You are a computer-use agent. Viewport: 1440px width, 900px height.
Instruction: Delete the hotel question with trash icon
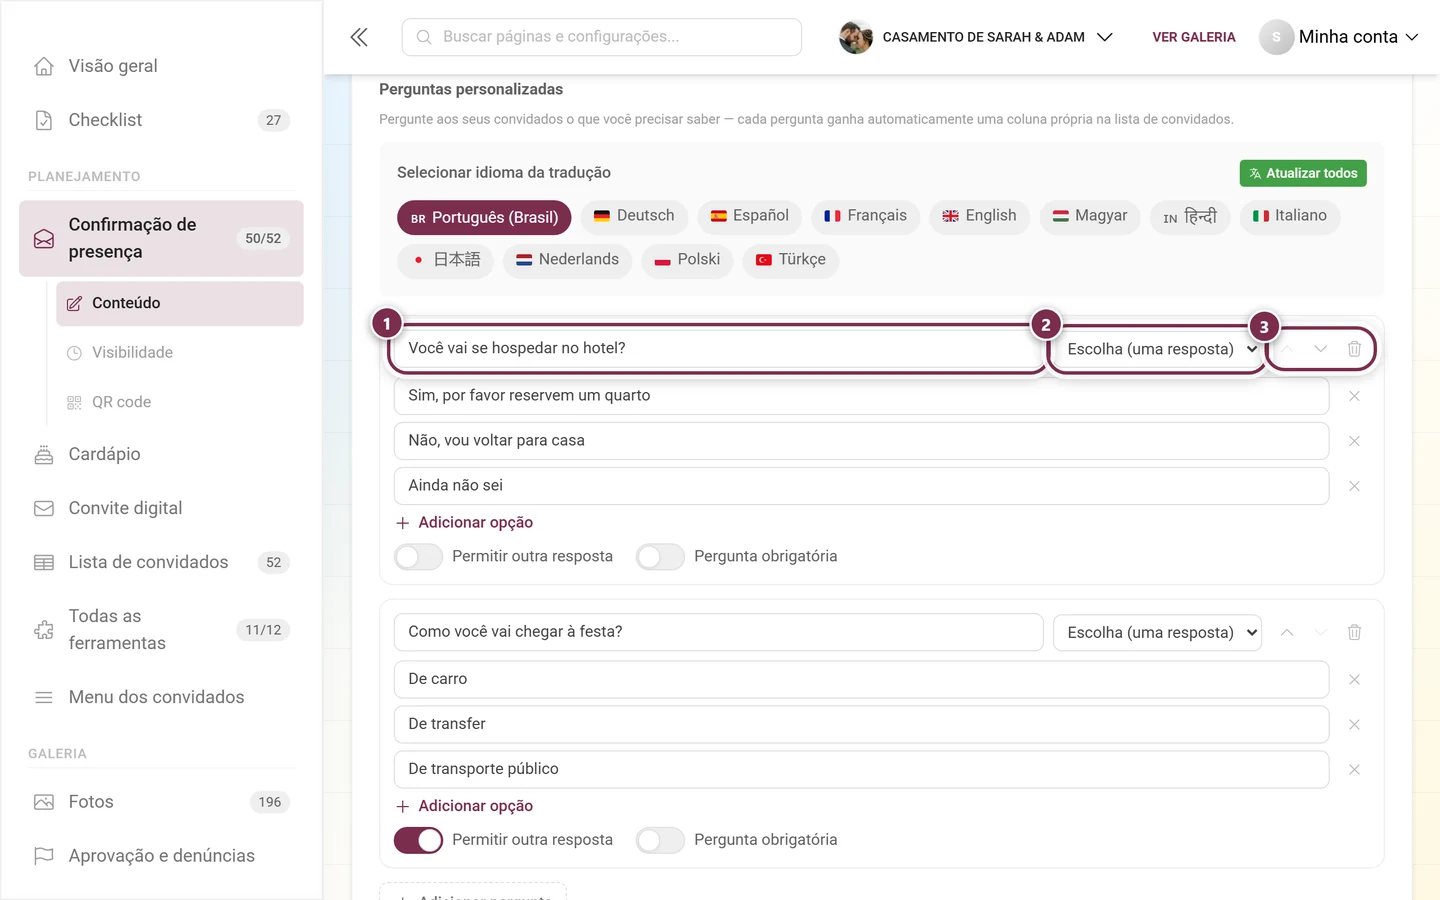point(1354,349)
